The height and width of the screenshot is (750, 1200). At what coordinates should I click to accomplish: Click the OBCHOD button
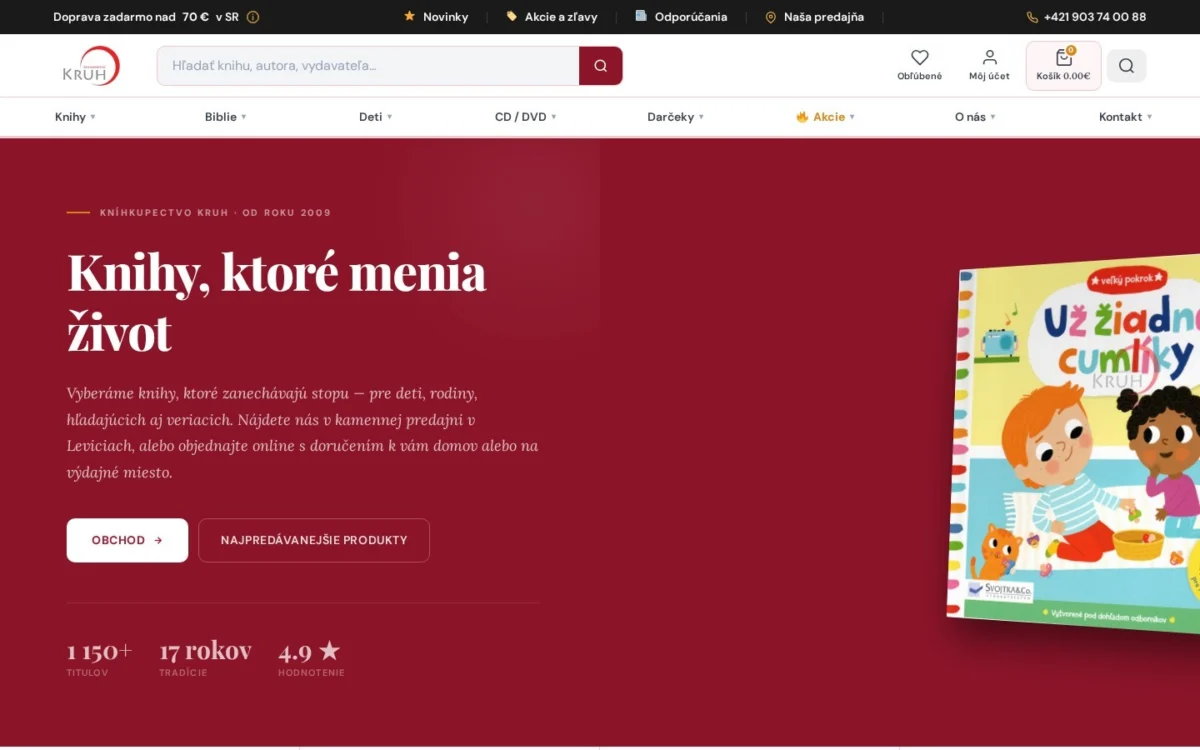point(127,540)
